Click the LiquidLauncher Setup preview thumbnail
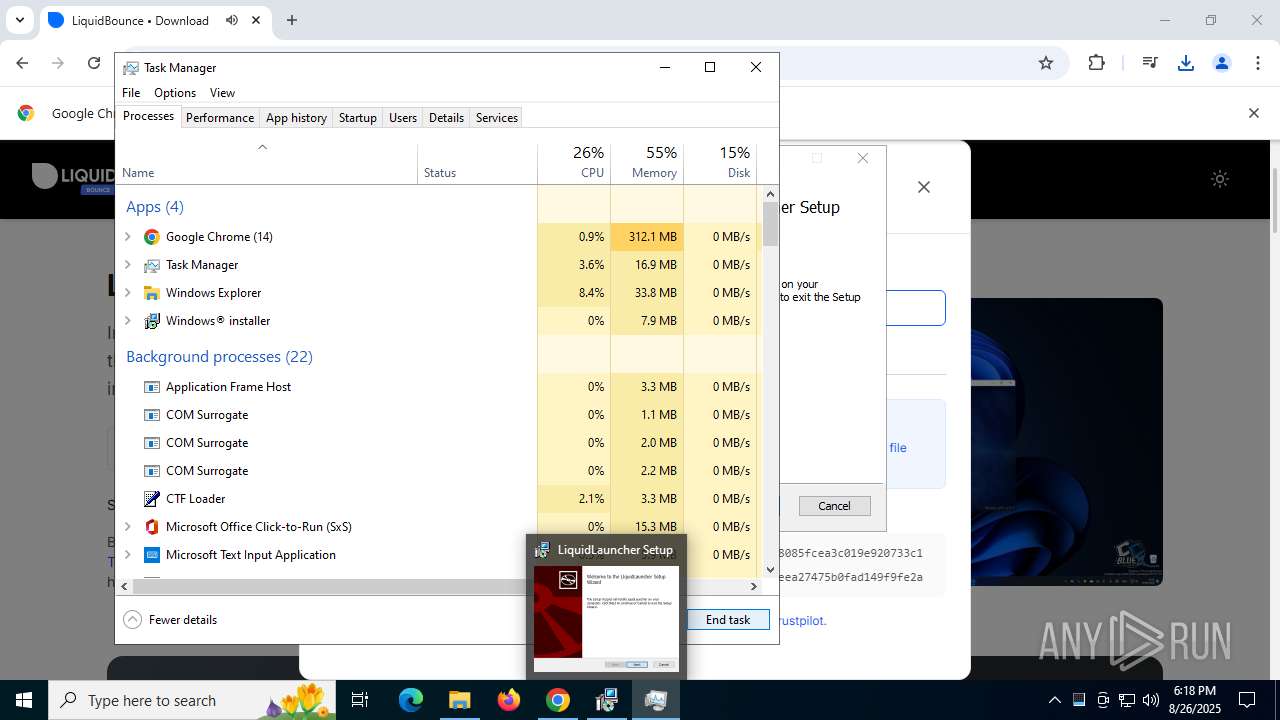The image size is (1280, 720). [x=606, y=618]
